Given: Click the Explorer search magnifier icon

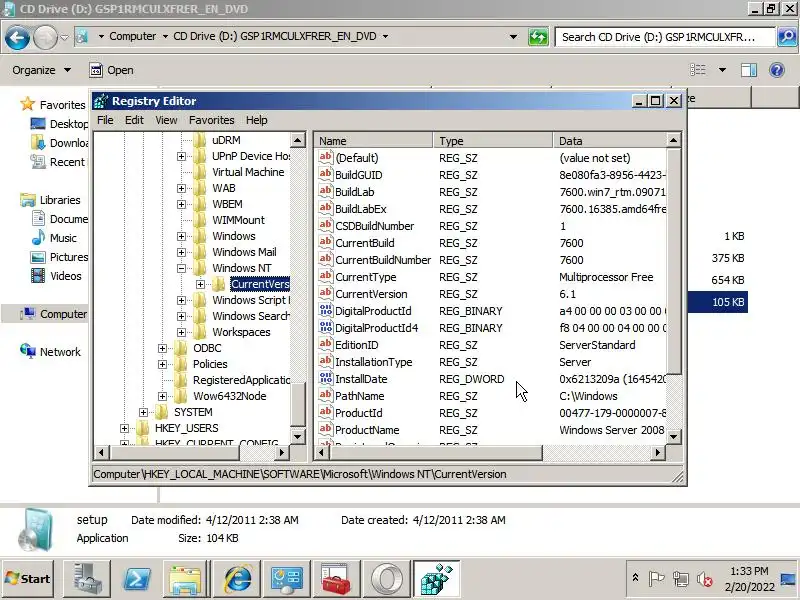Looking at the screenshot, I should pos(787,37).
